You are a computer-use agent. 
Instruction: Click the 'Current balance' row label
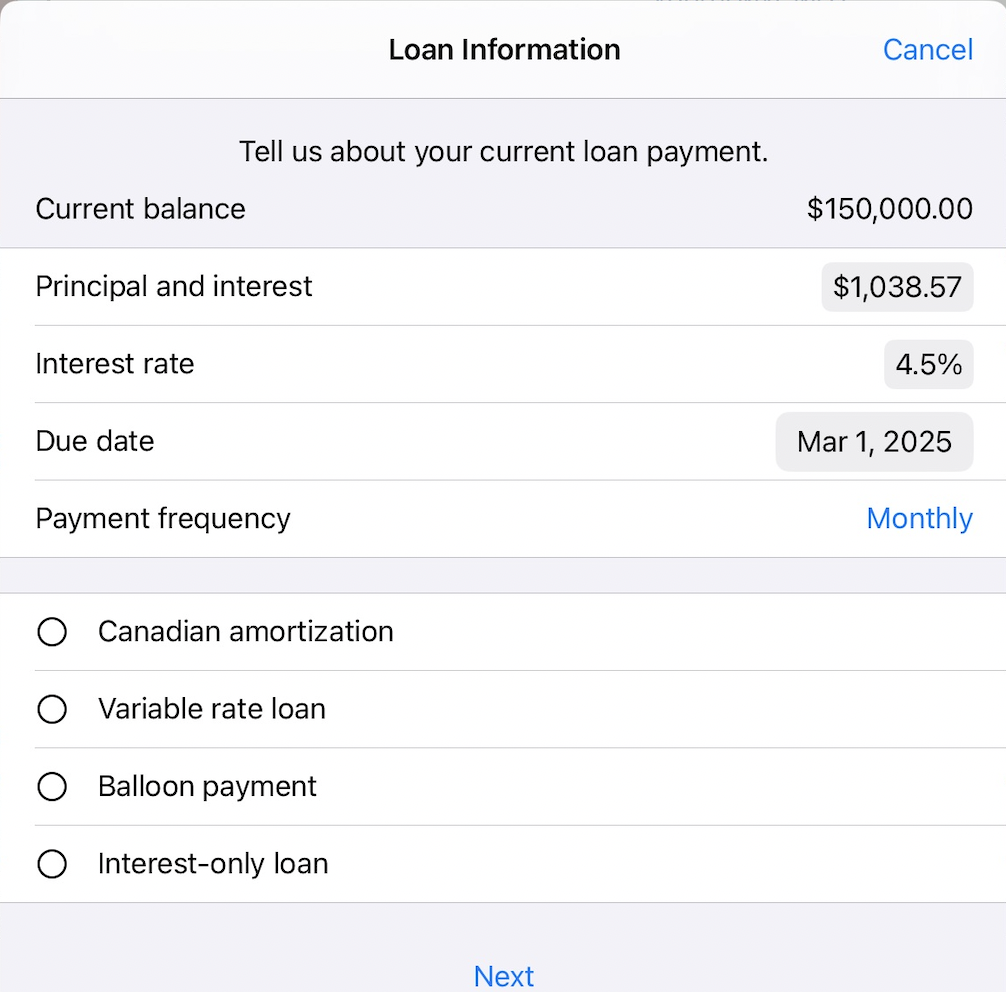coord(140,209)
